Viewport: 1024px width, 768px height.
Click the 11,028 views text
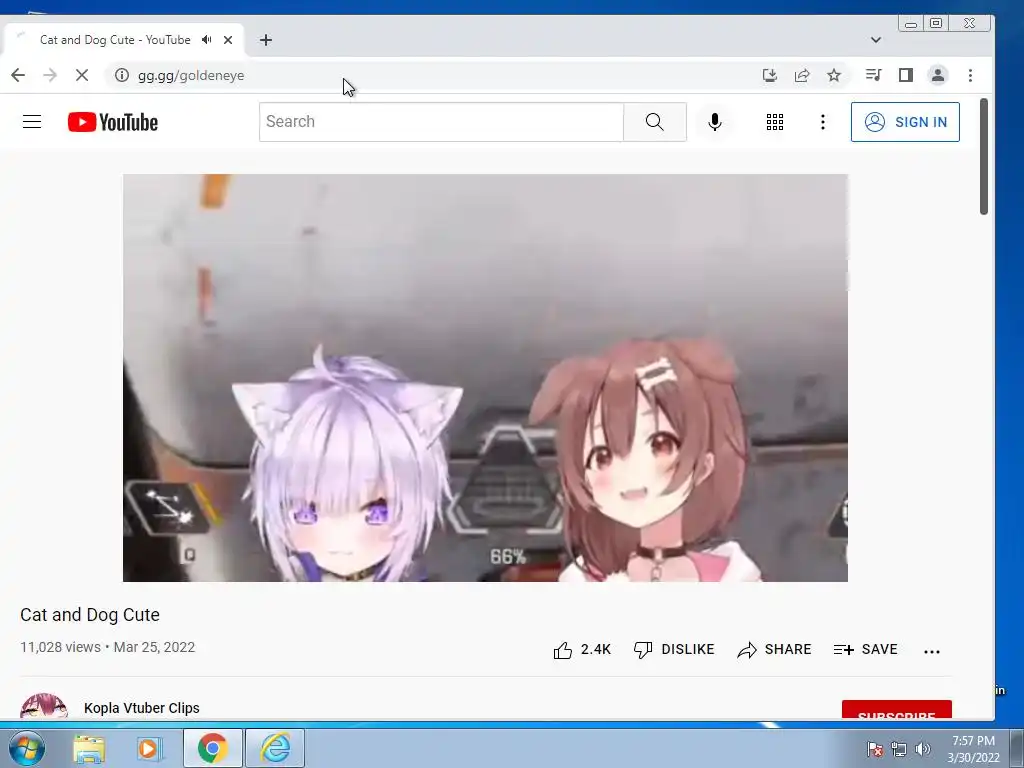(x=61, y=647)
